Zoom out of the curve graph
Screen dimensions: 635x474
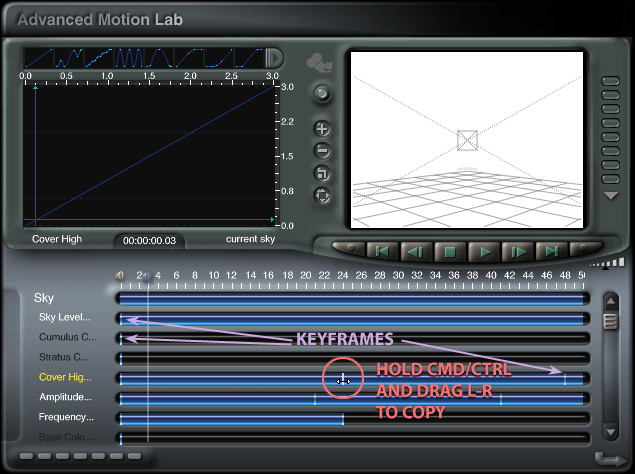pyautogui.click(x=322, y=151)
